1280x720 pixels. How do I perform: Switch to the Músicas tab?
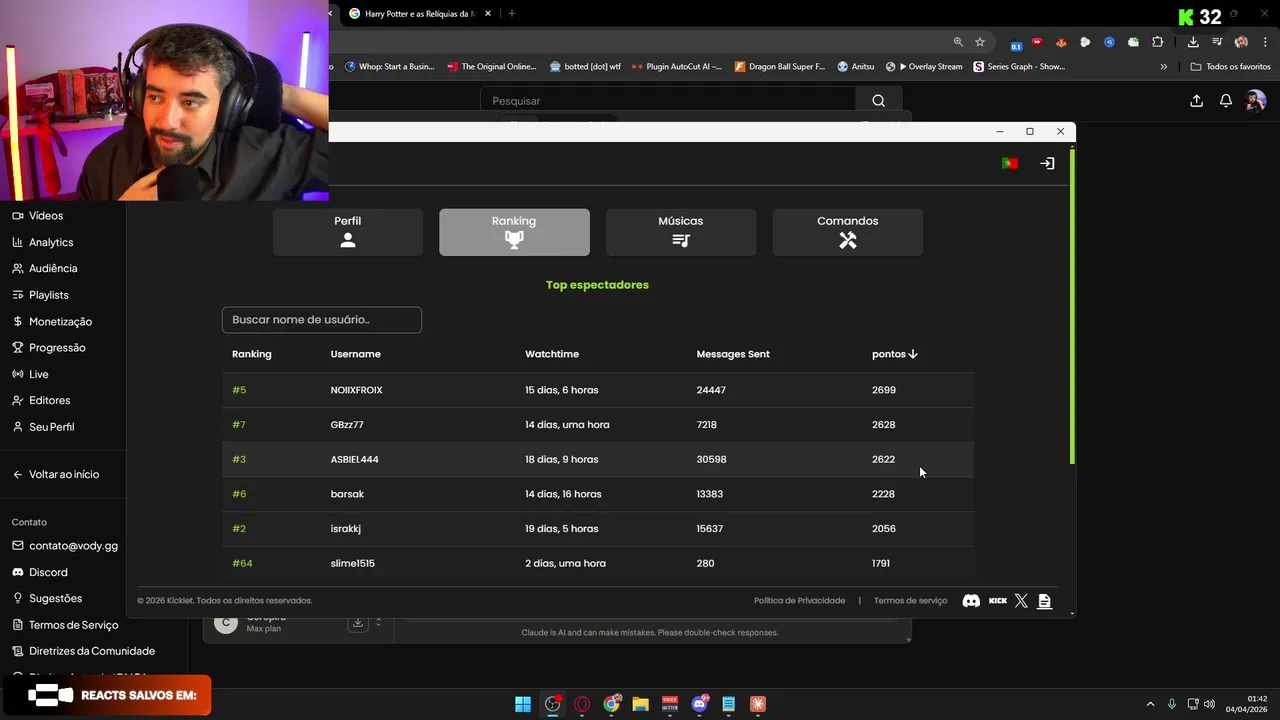(681, 232)
